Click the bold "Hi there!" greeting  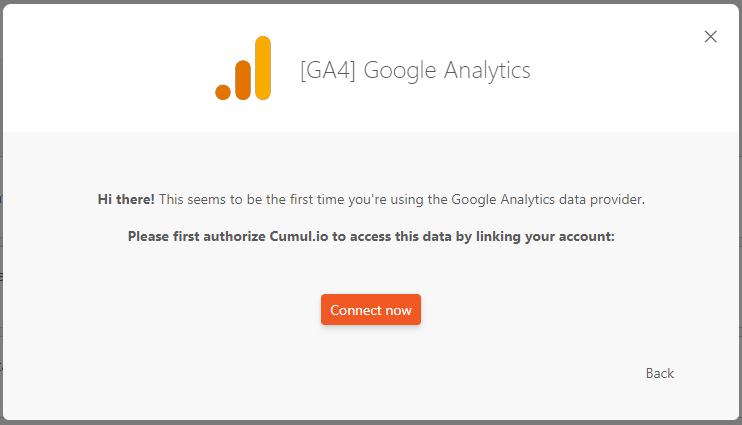(x=126, y=199)
